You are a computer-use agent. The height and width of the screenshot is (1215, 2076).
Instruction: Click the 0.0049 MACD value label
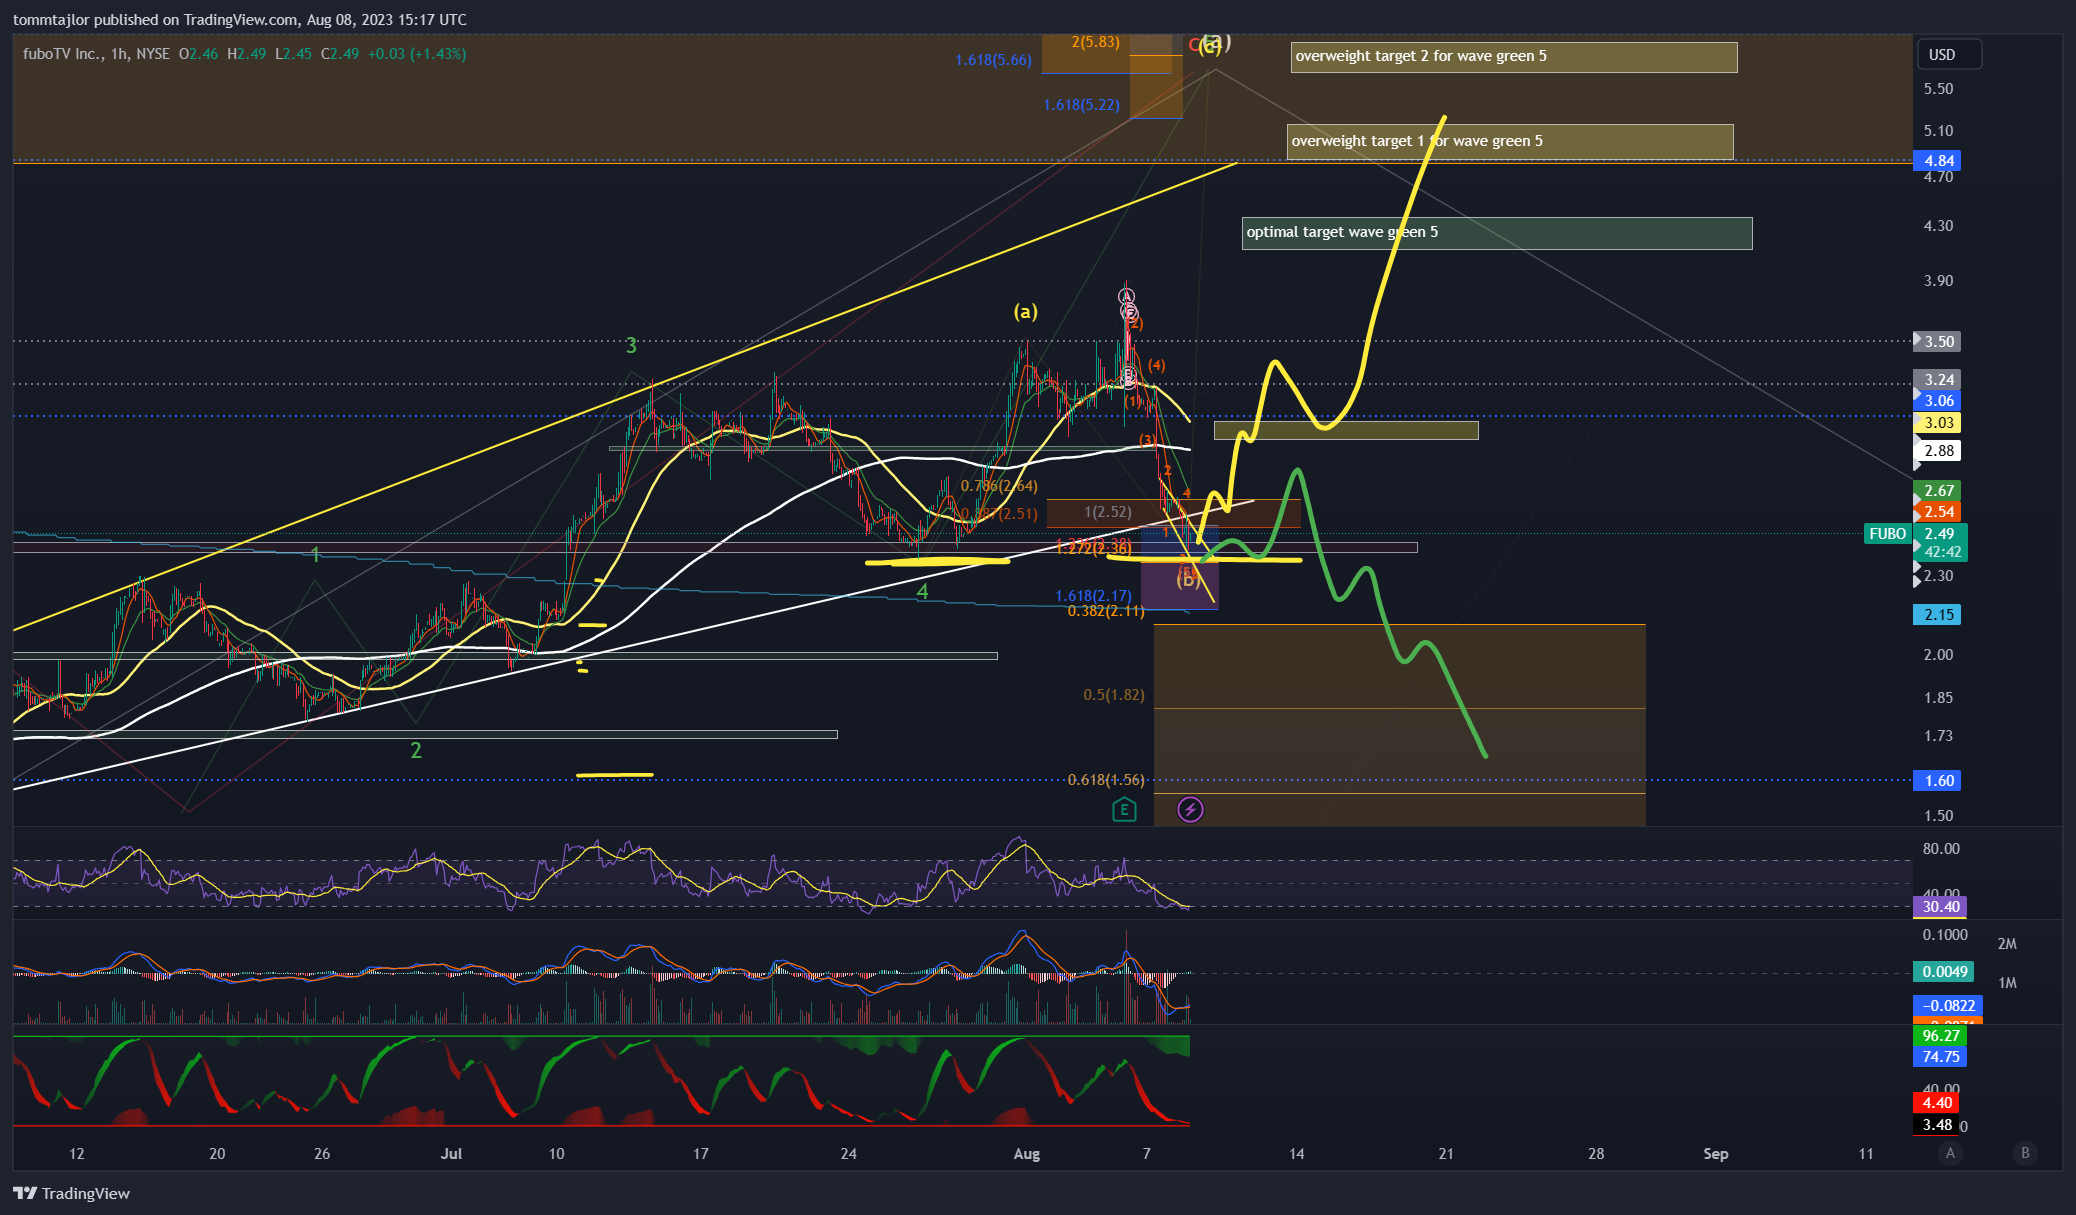[1944, 972]
